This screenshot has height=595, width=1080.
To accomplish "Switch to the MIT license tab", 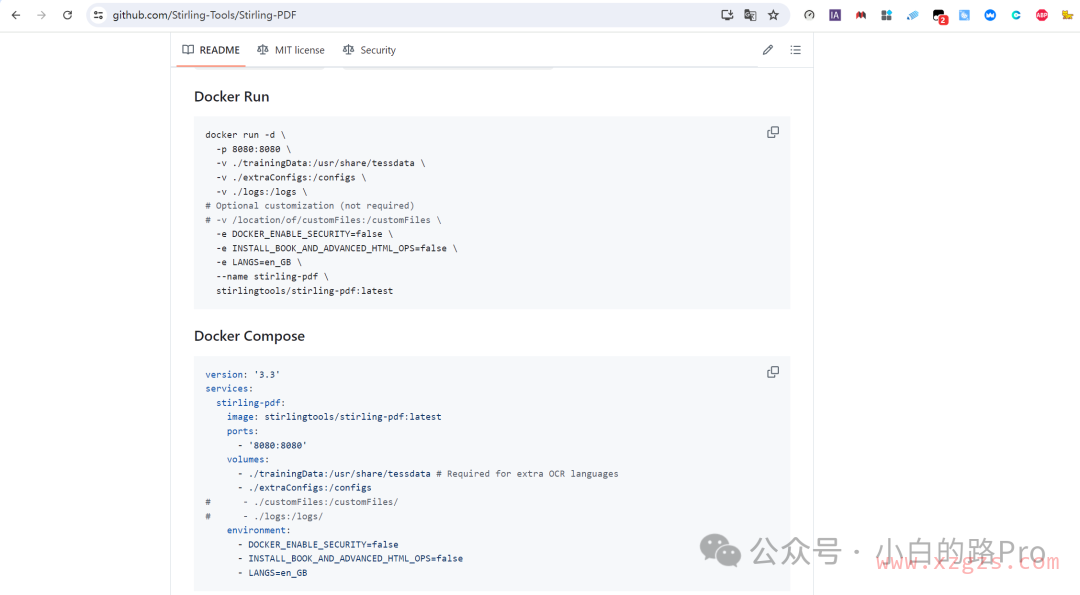I will pyautogui.click(x=290, y=50).
